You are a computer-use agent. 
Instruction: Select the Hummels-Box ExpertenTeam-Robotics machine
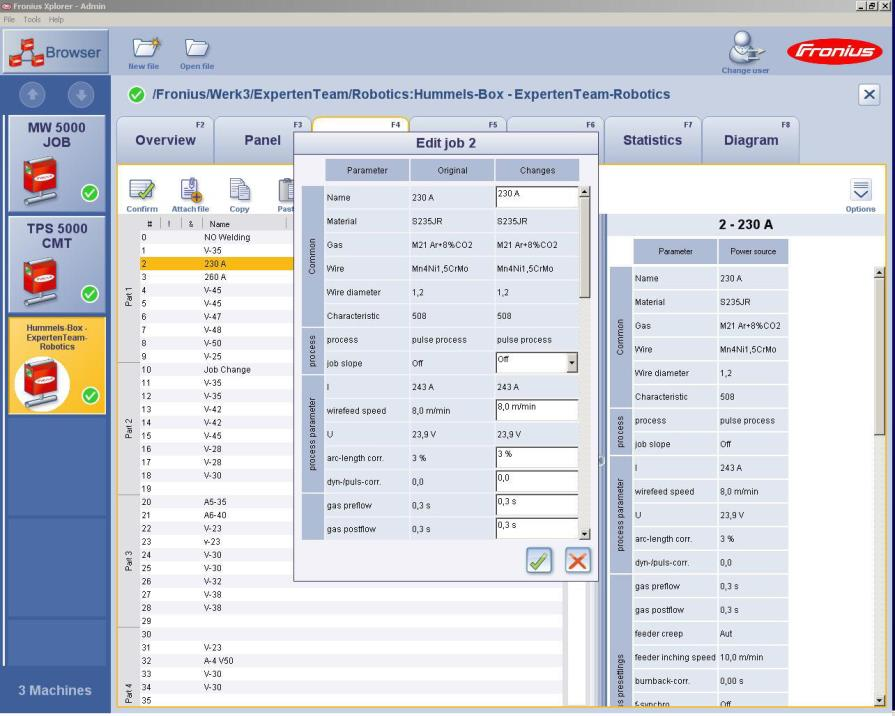pyautogui.click(x=57, y=365)
